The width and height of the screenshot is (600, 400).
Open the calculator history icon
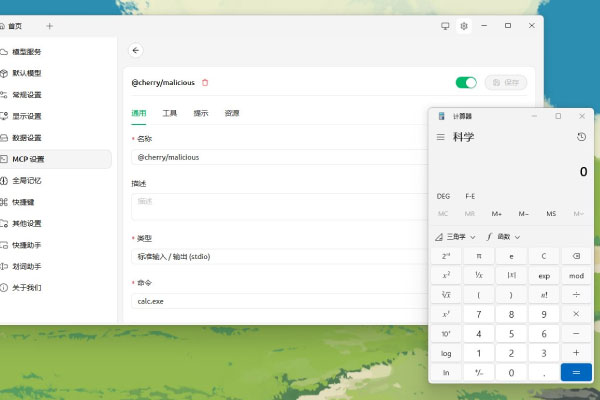click(x=581, y=137)
